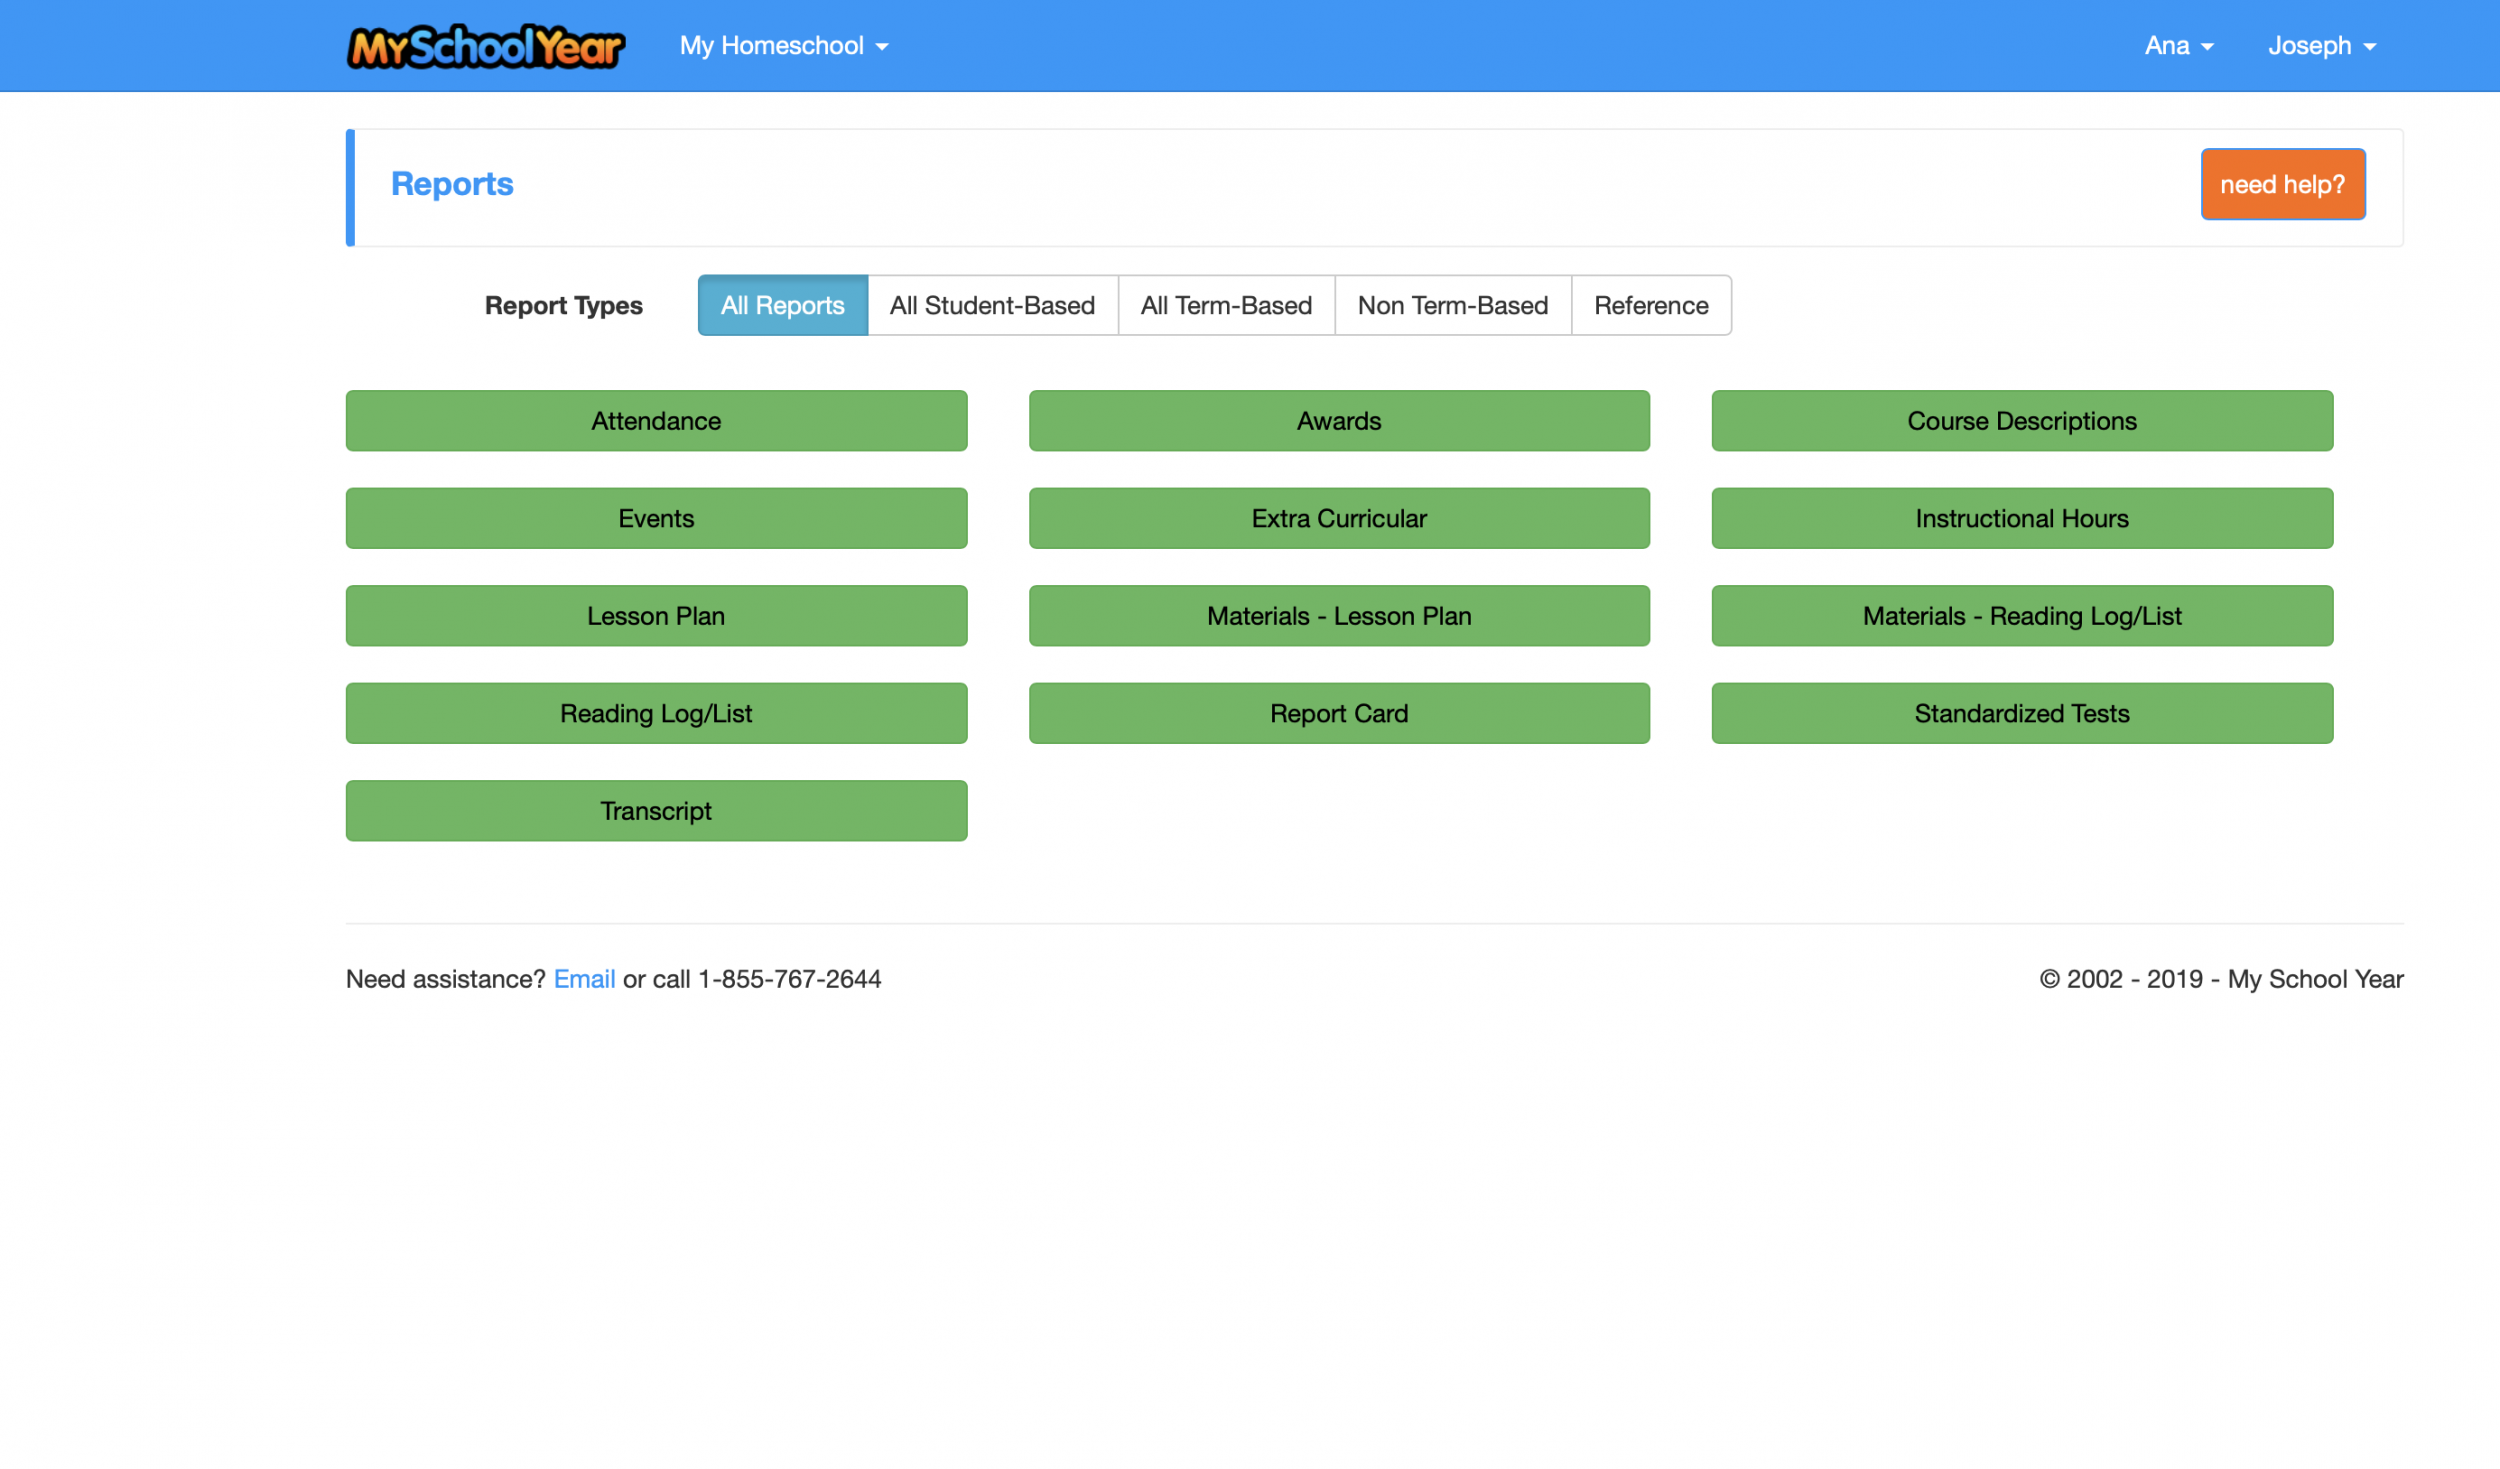The image size is (2500, 1469).
Task: Open the Joseph account dropdown
Action: point(2322,46)
